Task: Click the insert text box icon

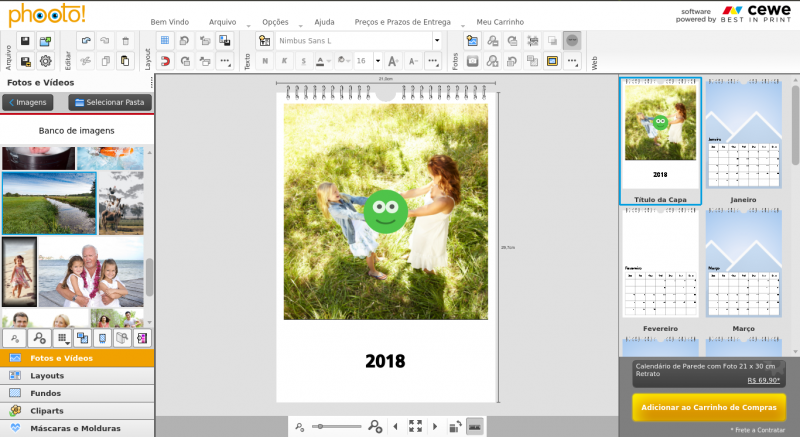Action: click(264, 41)
